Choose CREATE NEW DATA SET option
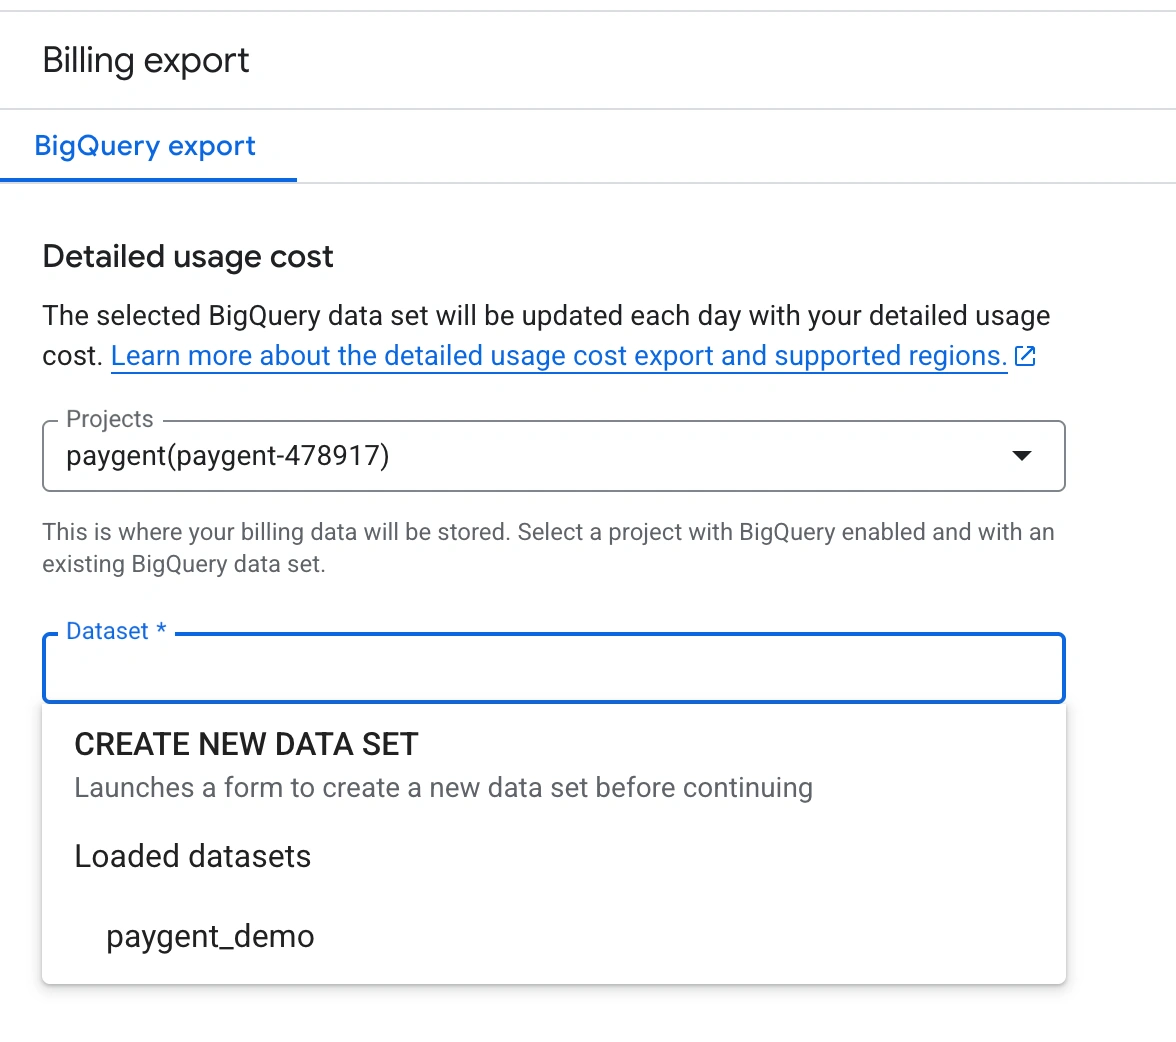Viewport: 1176px width, 1042px height. (x=554, y=764)
